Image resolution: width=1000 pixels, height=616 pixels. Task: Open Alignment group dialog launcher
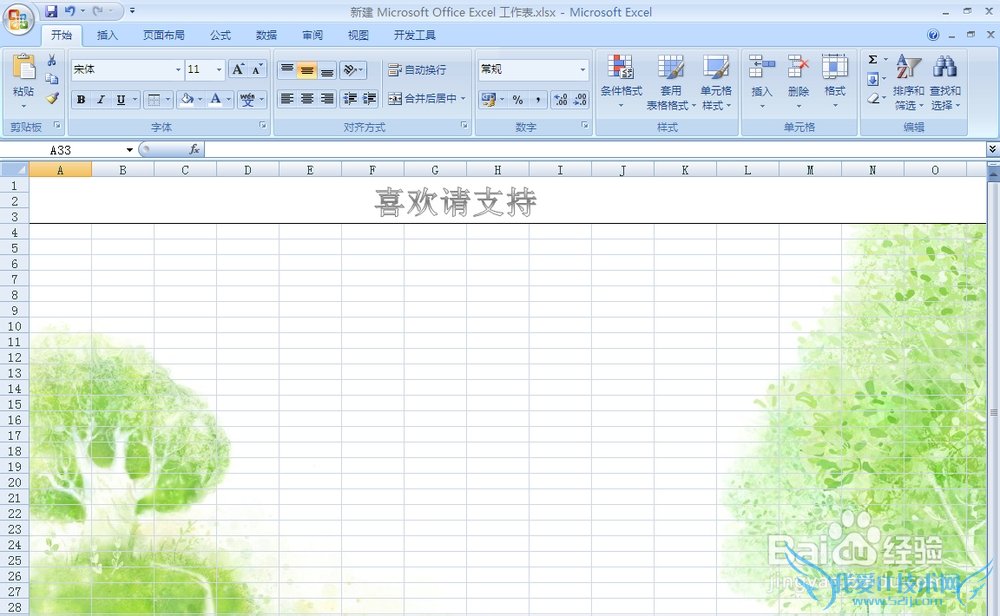(464, 126)
